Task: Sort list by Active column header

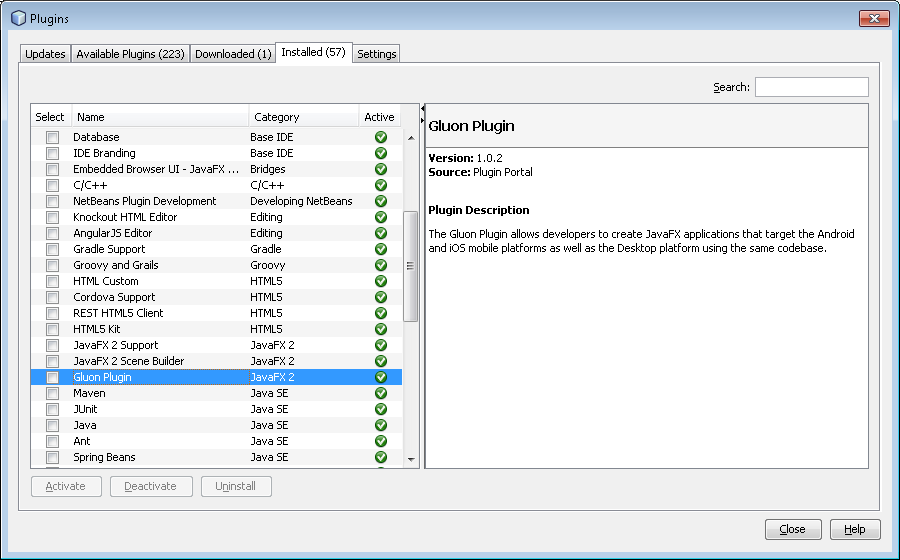Action: pyautogui.click(x=379, y=117)
